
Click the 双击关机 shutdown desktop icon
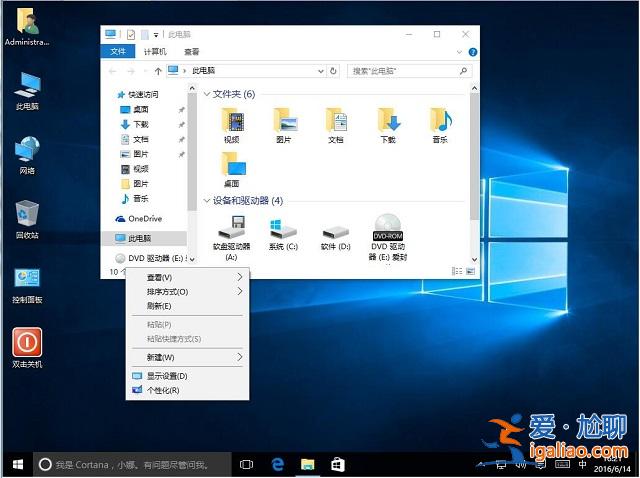(x=27, y=344)
